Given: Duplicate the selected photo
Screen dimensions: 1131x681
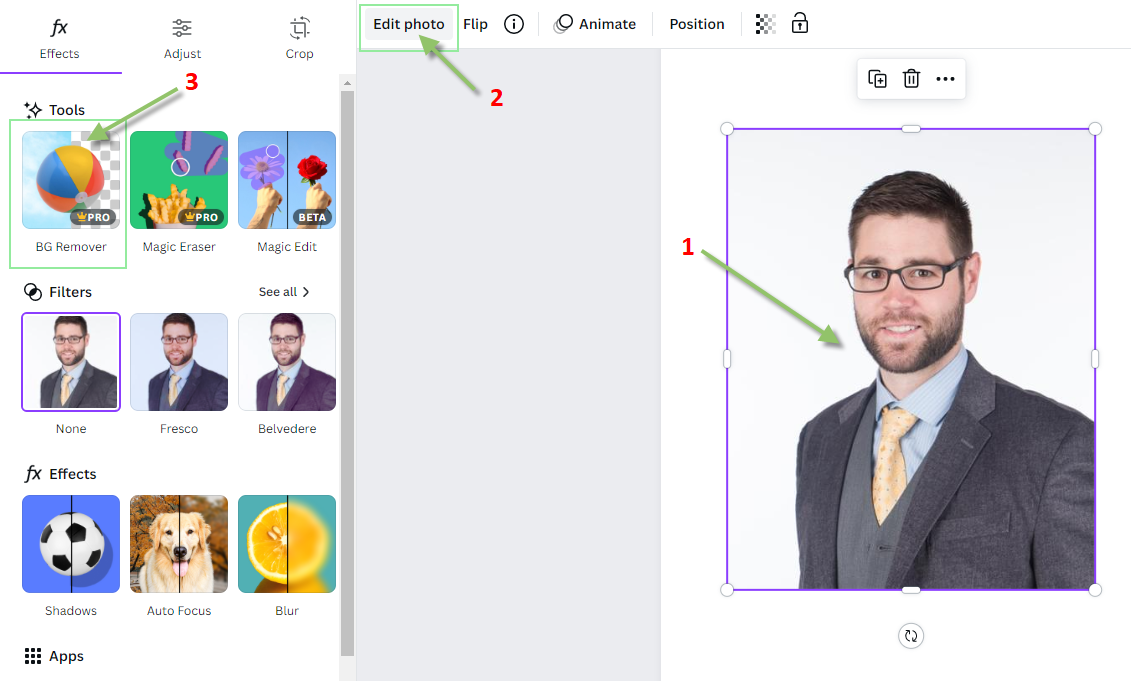Looking at the screenshot, I should [x=877, y=78].
